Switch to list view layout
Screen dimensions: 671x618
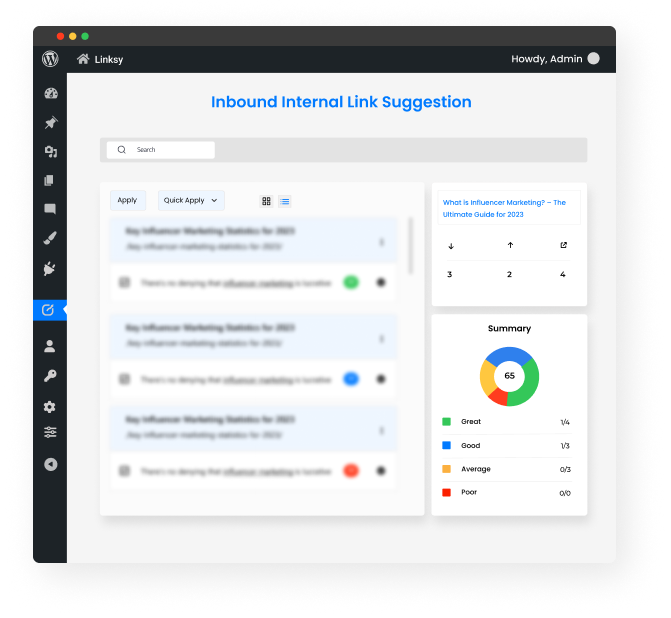[x=285, y=201]
